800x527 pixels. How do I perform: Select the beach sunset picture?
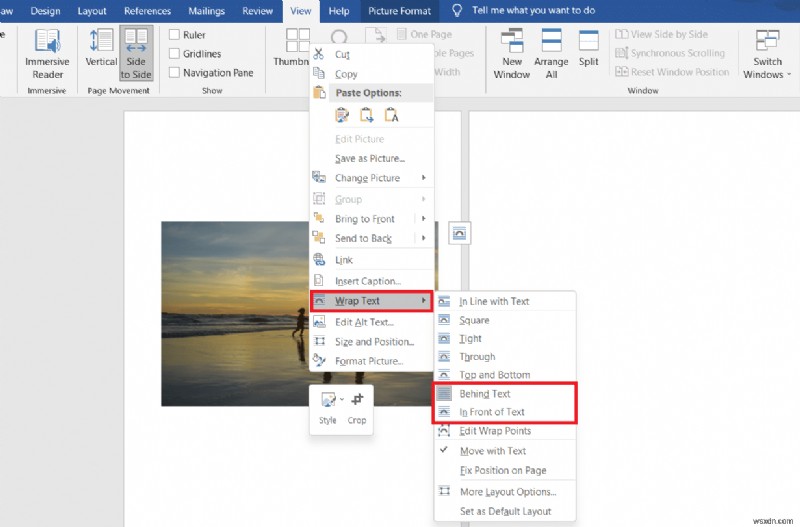click(235, 313)
